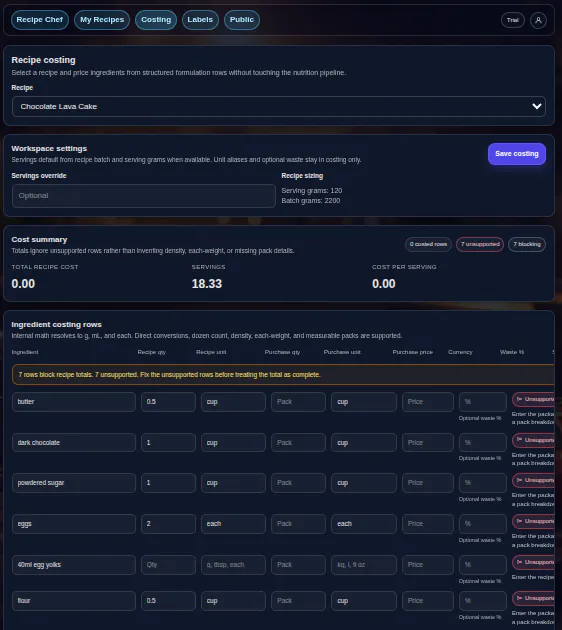
Task: Click the butter waste % field
Action: [x=482, y=402]
